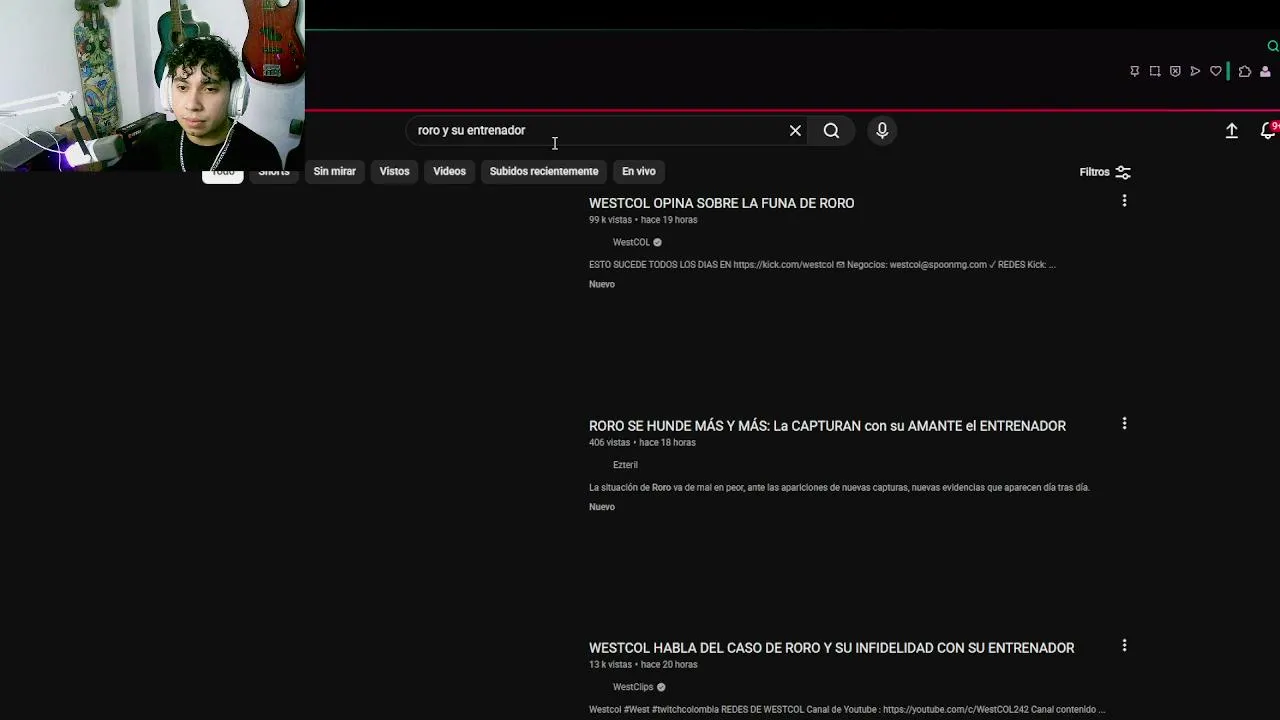Image resolution: width=1280 pixels, height=720 pixels.
Task: Open video WESTCOL OPINA SOBRE LA FUNA DE RORO
Action: [721, 203]
